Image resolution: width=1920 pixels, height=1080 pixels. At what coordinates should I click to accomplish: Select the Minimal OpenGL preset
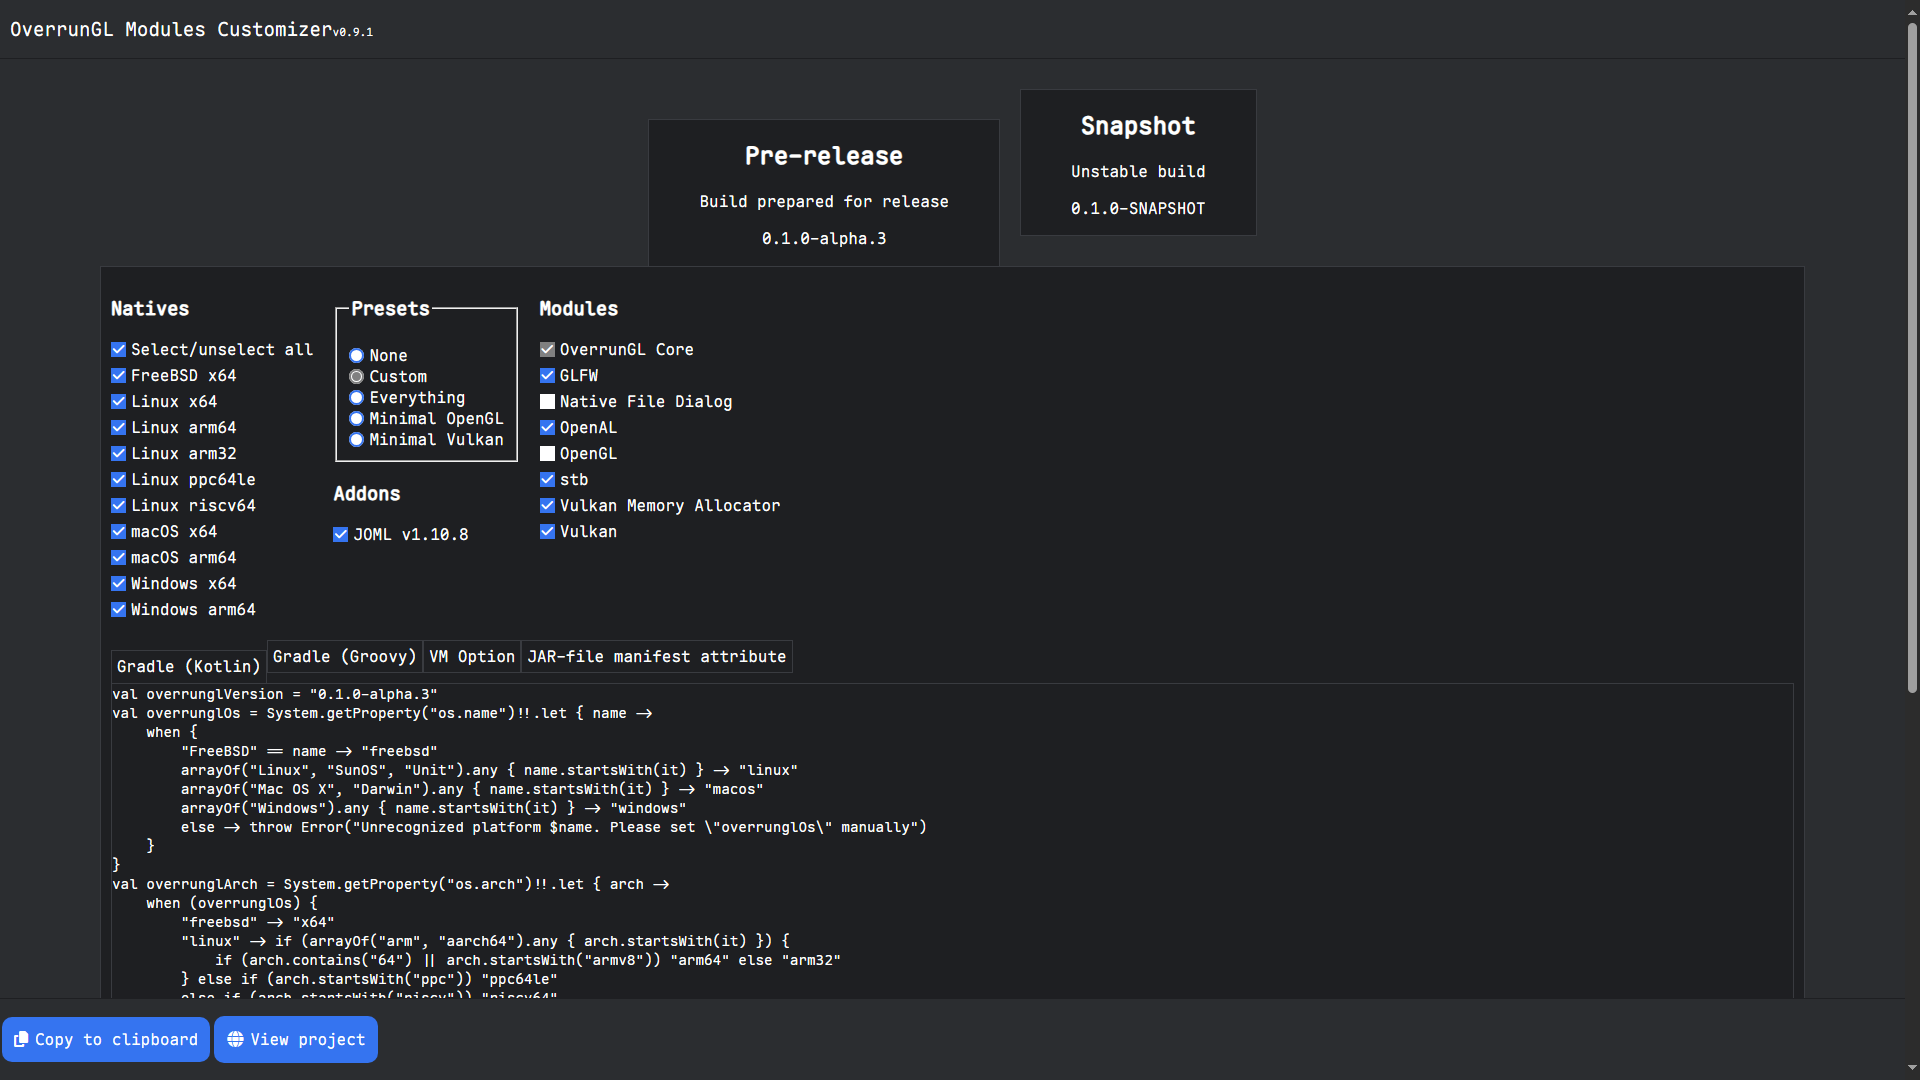(357, 419)
